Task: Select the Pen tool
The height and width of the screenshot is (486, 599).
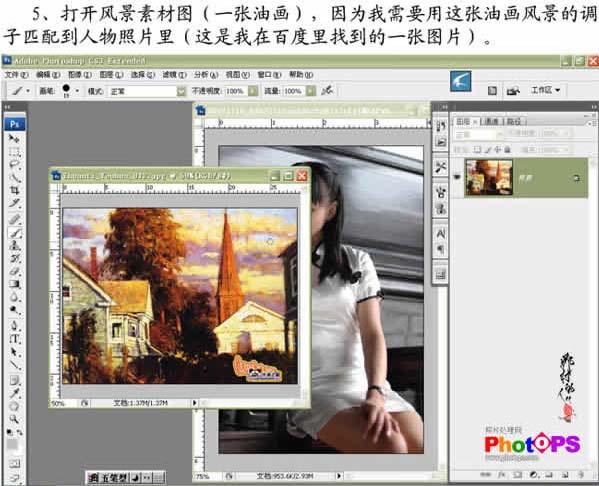Action: tap(14, 326)
